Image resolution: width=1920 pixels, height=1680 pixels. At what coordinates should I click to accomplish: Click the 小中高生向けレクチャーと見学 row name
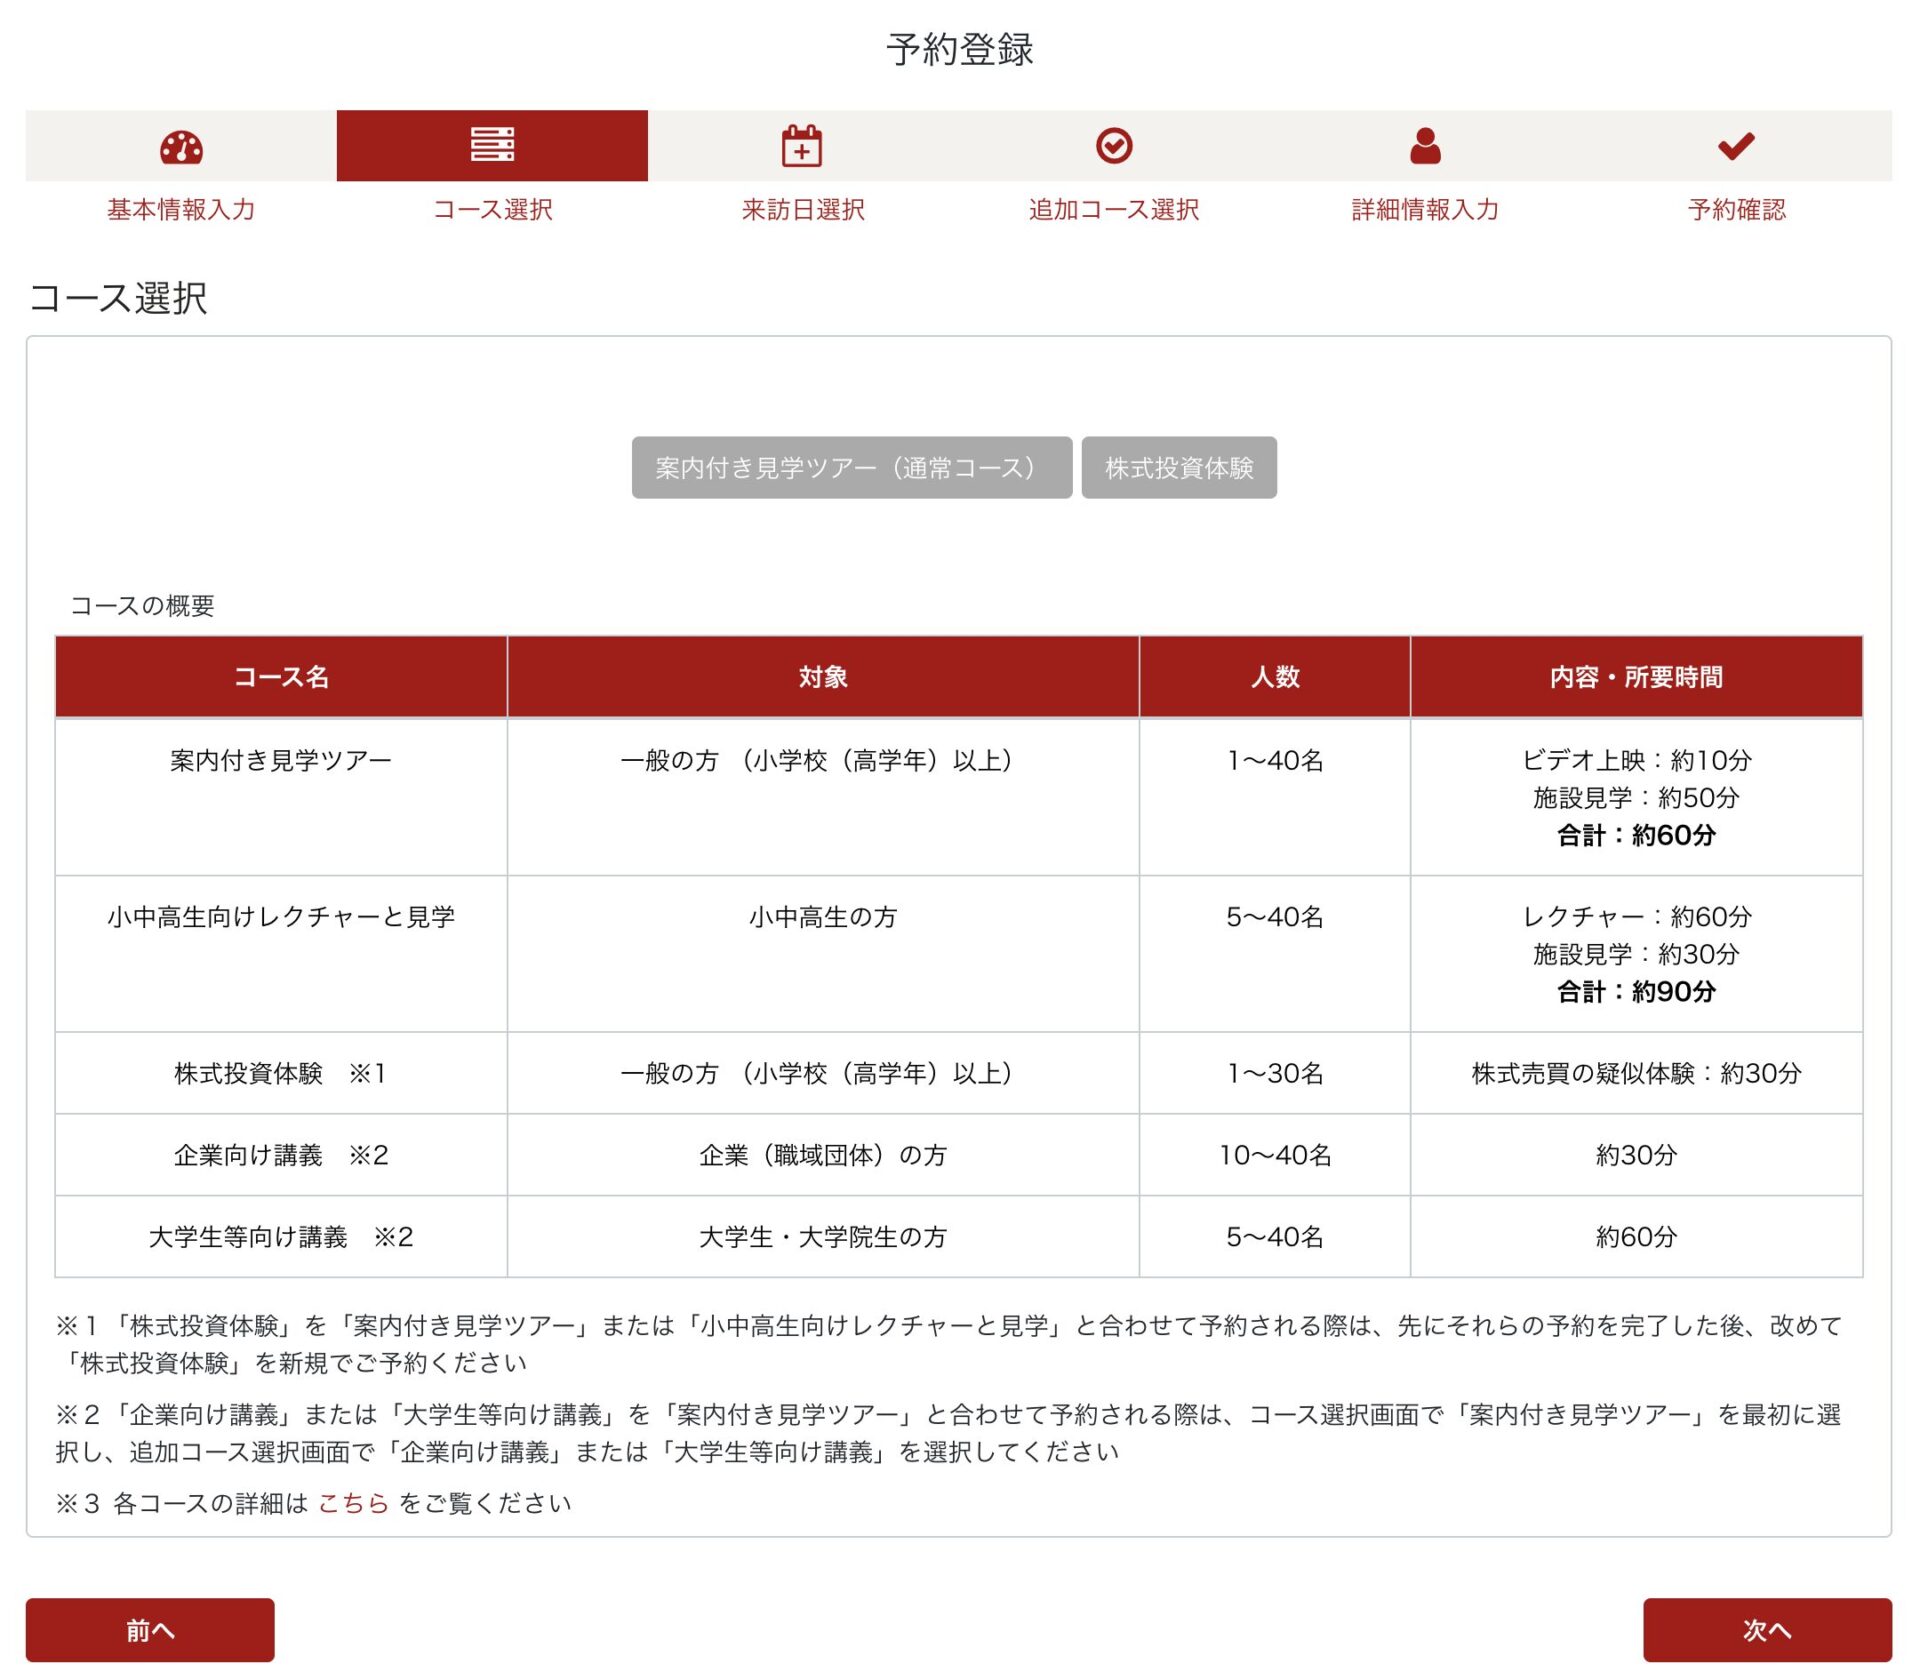[281, 917]
